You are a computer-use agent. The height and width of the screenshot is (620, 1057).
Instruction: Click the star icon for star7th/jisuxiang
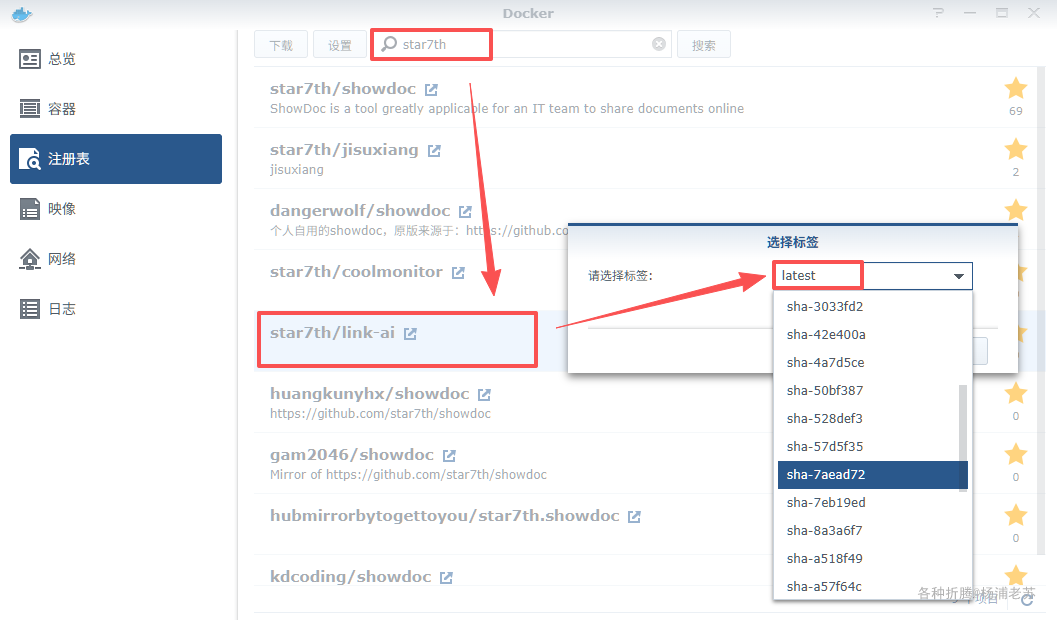pos(1015,149)
